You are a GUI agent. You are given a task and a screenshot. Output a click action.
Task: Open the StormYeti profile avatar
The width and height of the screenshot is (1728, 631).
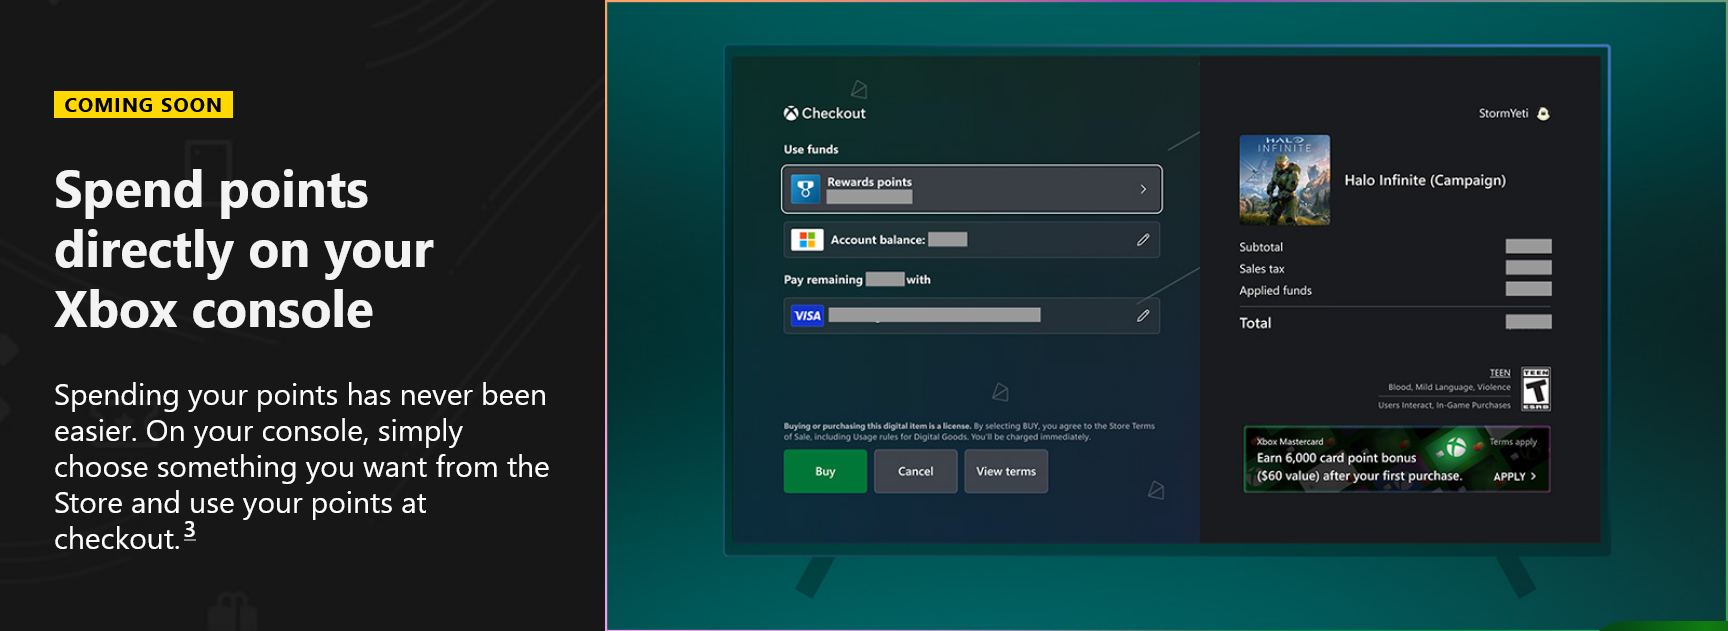[x=1543, y=114]
